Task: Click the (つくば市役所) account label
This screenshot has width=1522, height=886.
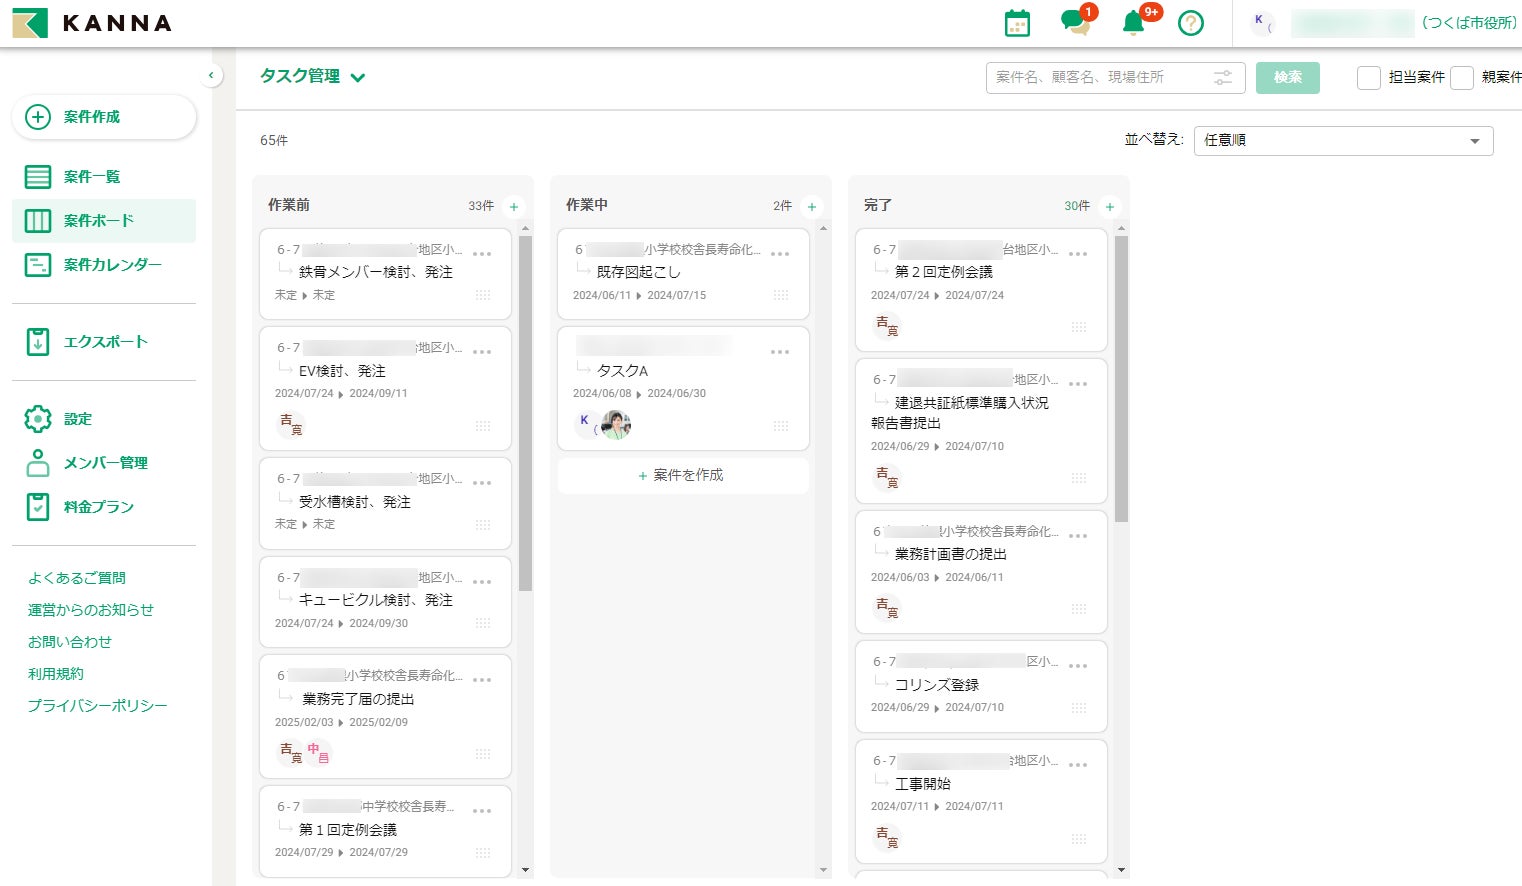Action: point(1469,23)
